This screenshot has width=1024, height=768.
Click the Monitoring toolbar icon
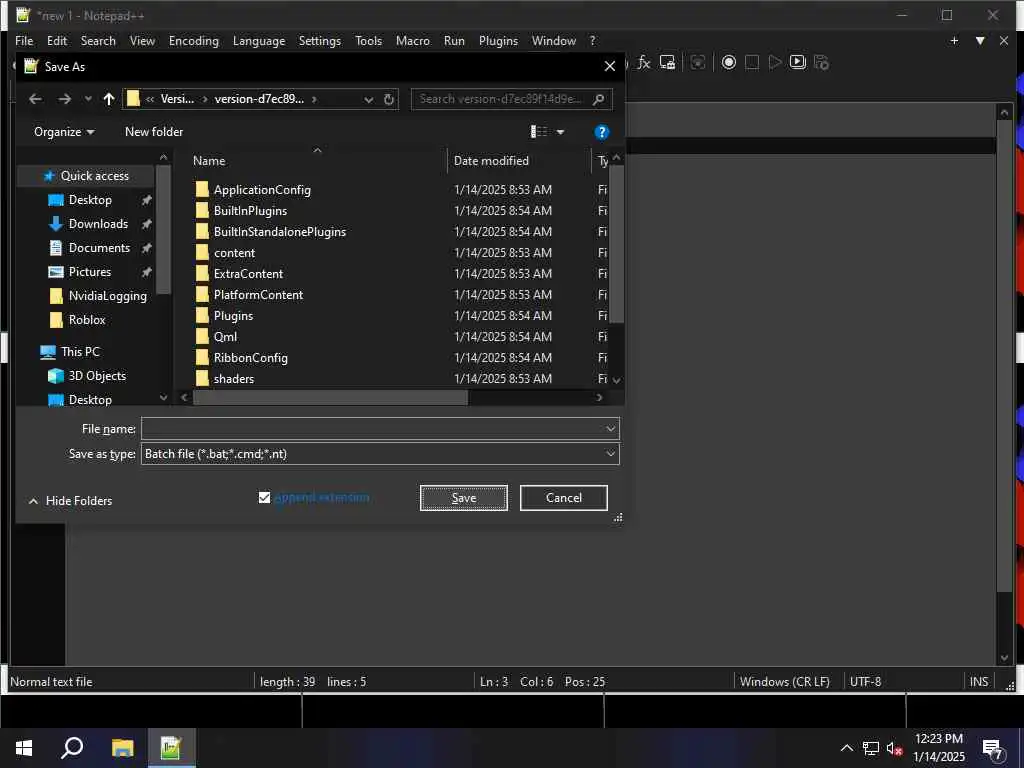pyautogui.click(x=697, y=63)
